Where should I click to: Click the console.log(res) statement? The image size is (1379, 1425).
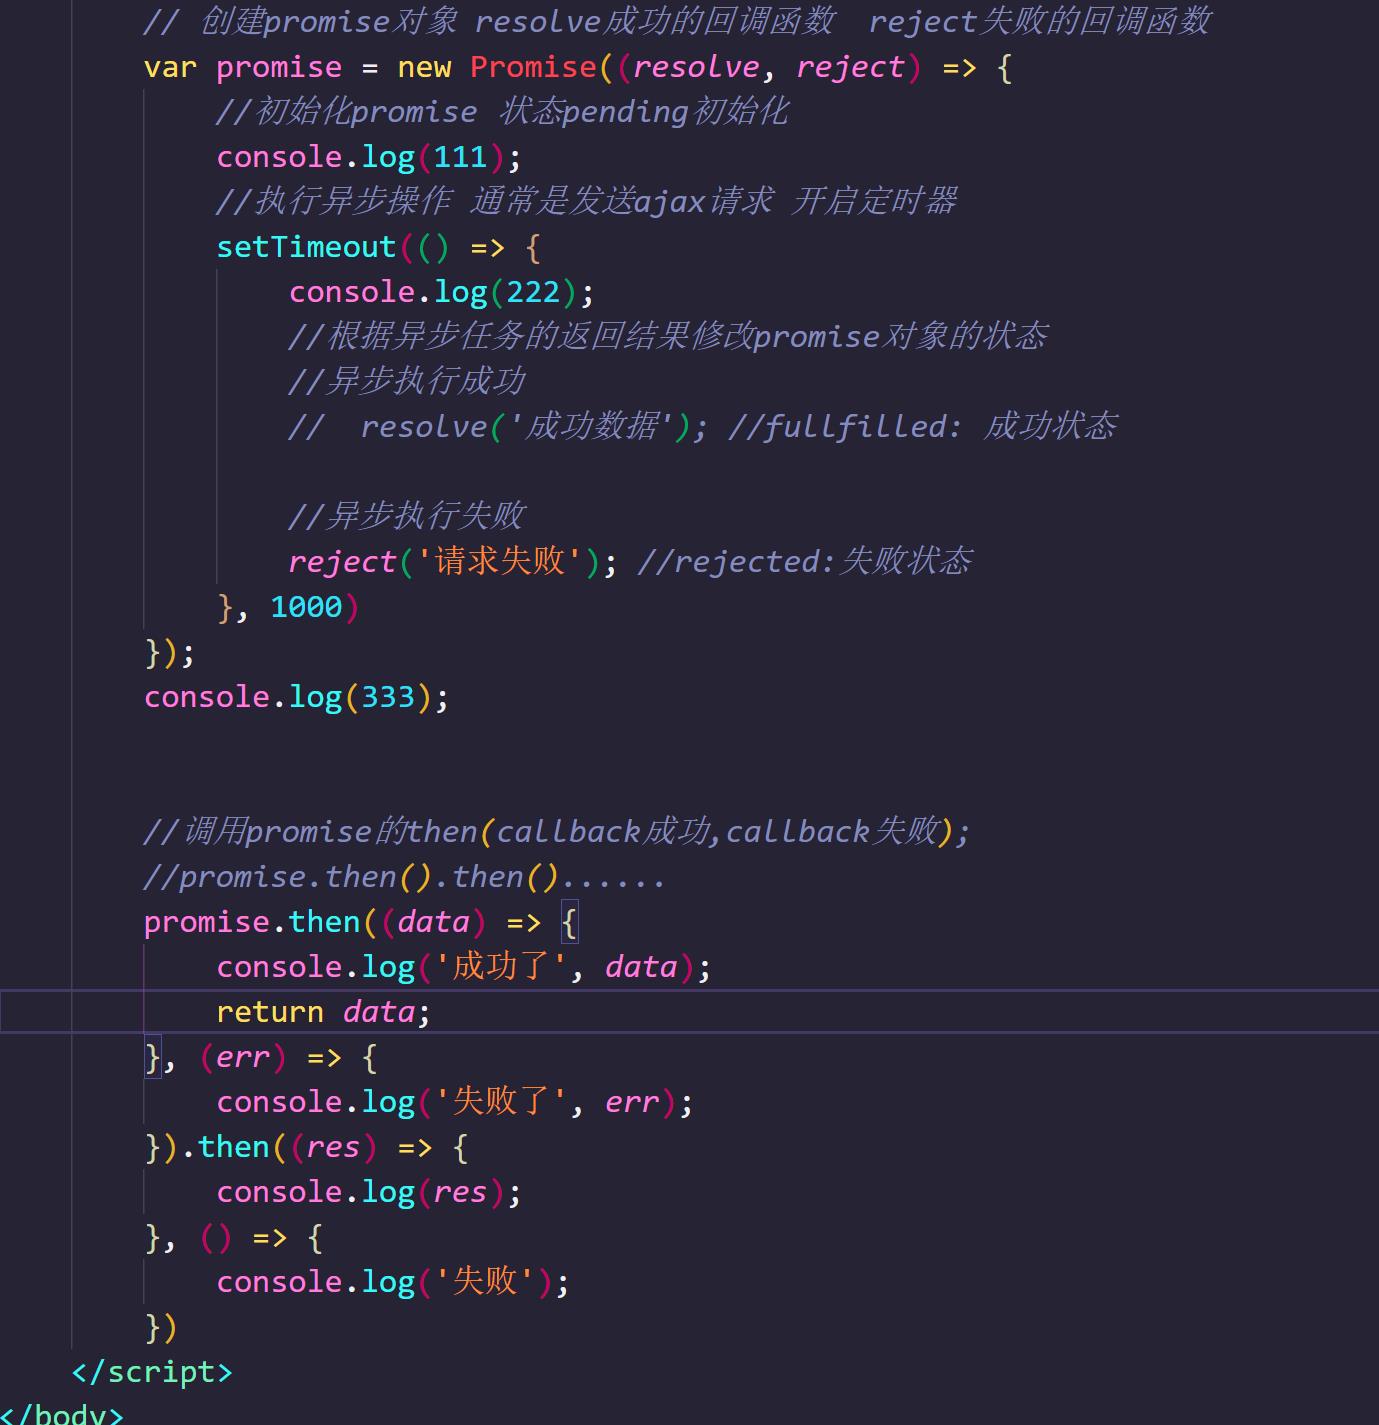click(369, 1192)
